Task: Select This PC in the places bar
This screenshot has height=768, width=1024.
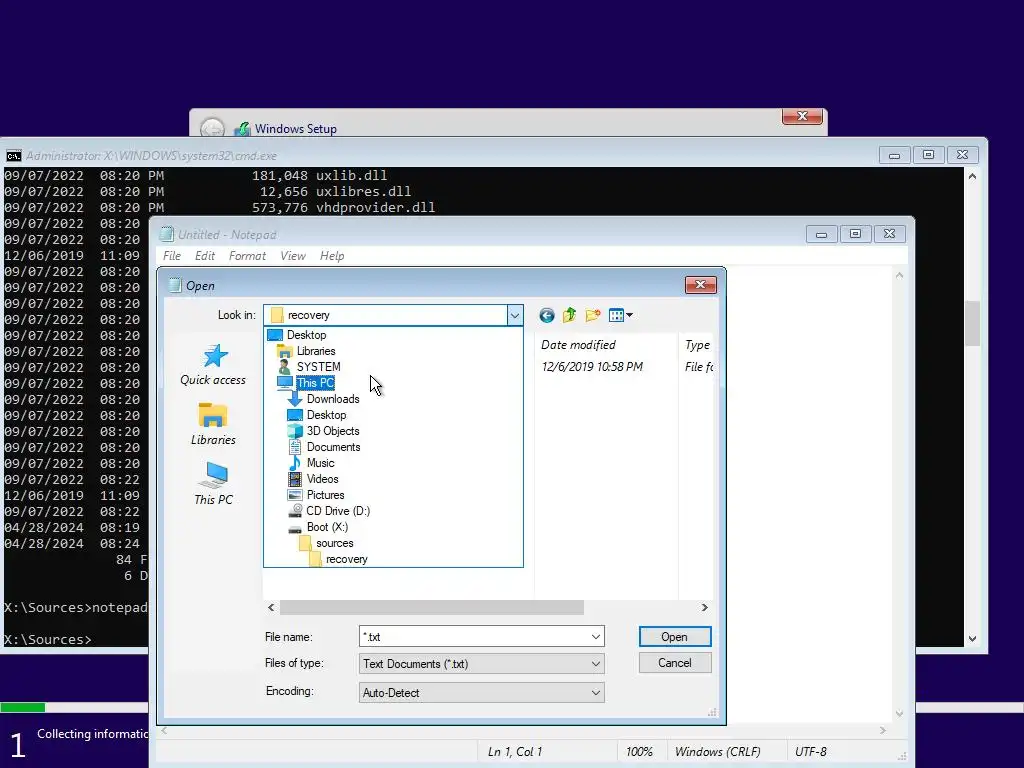Action: 214,484
